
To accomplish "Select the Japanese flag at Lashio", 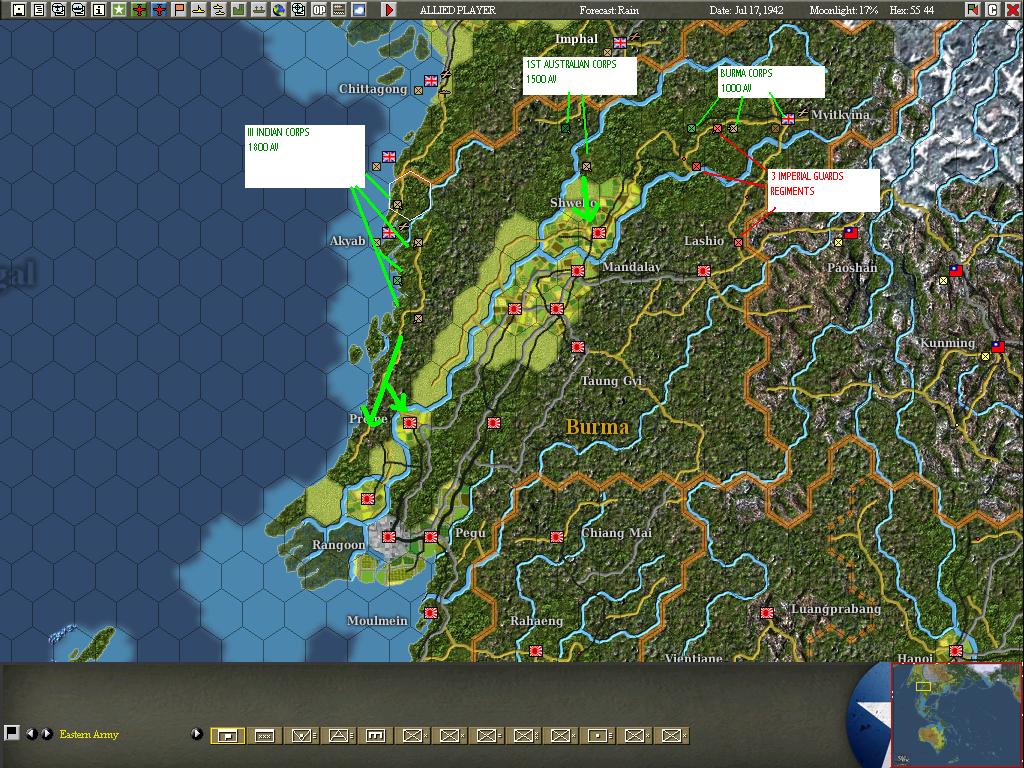I will [704, 270].
